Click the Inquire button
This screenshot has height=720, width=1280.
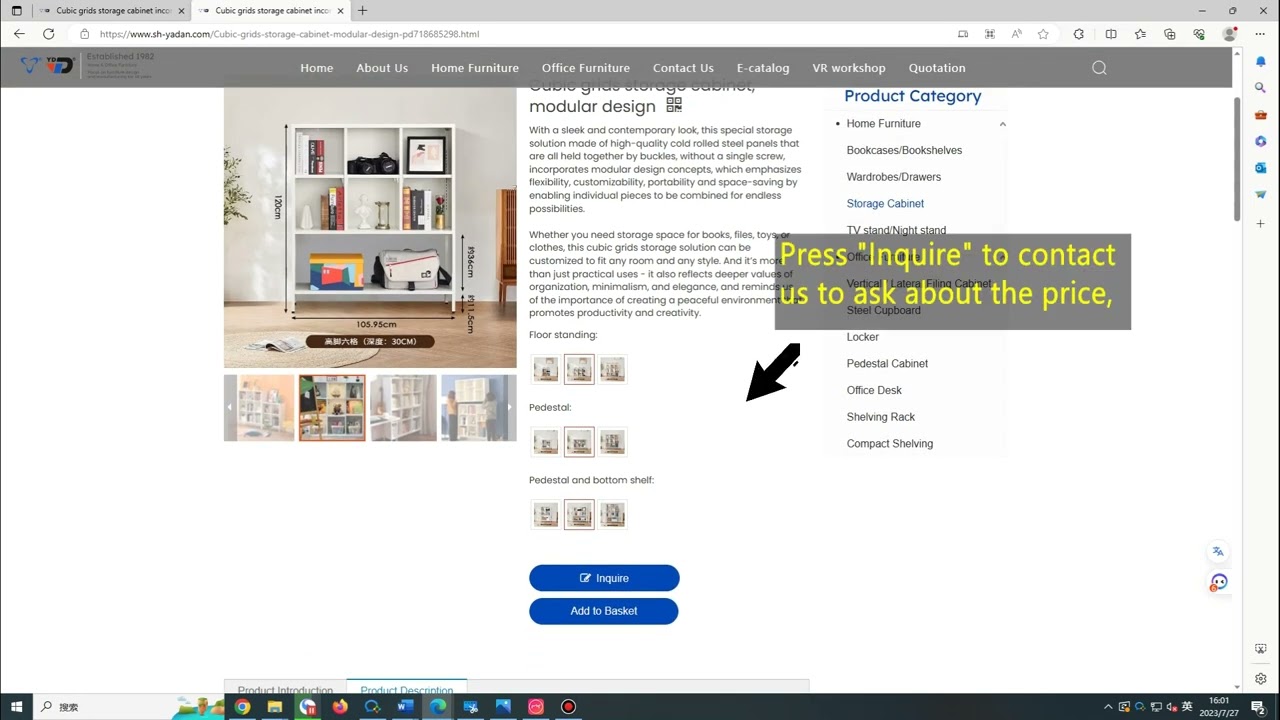(604, 578)
